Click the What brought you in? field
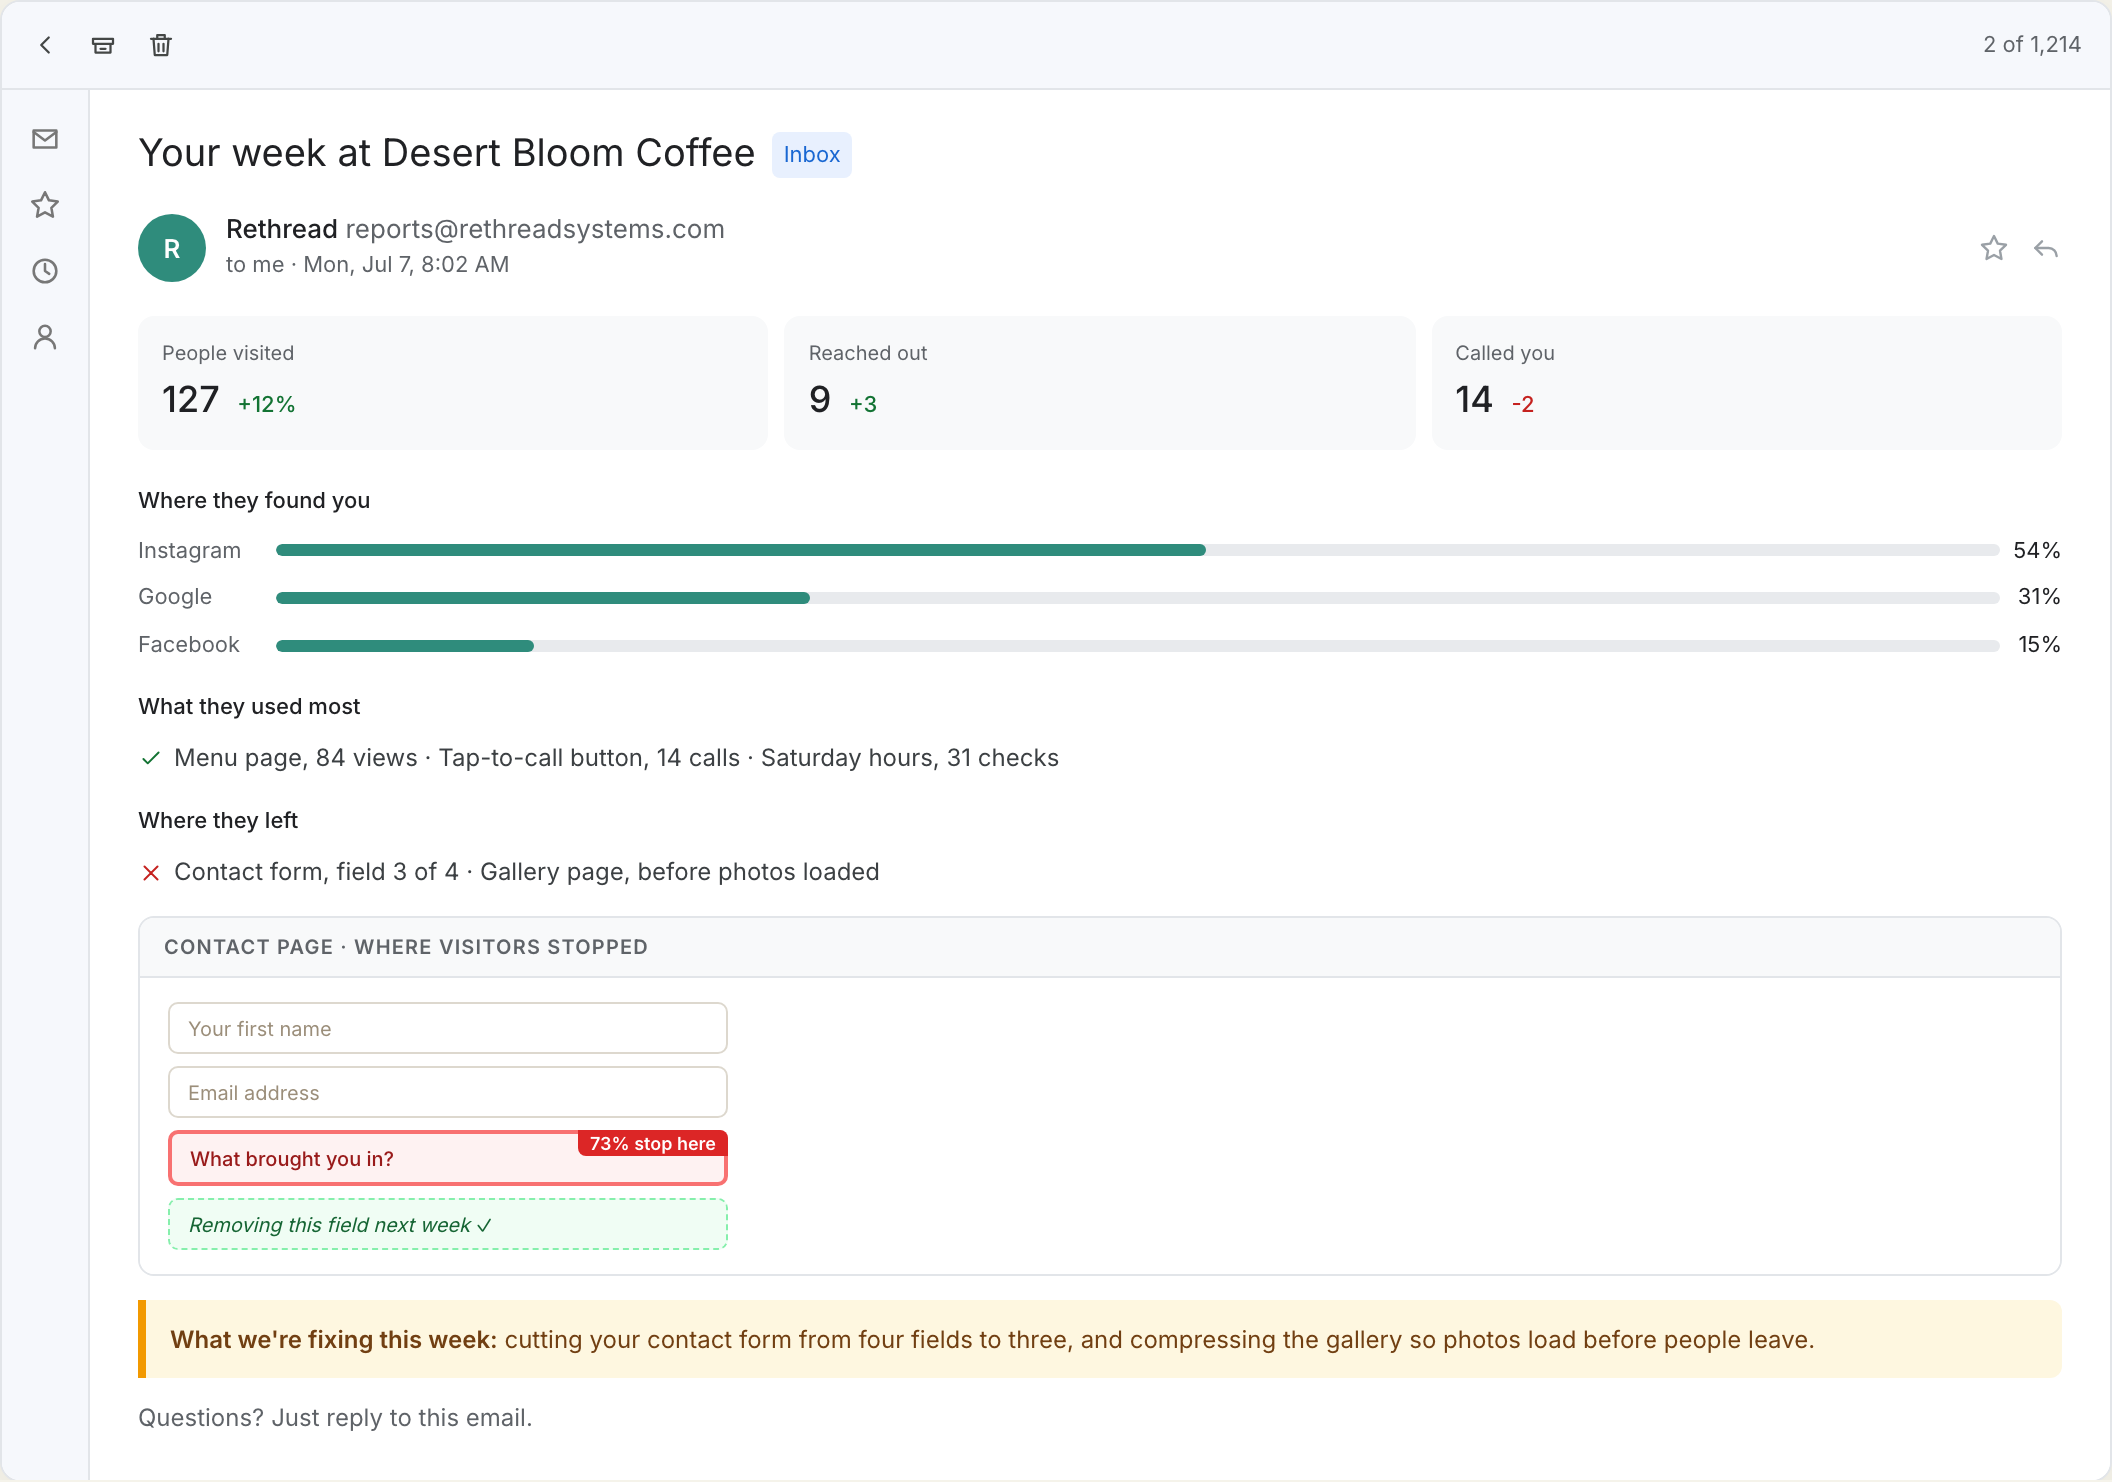 coord(448,1158)
